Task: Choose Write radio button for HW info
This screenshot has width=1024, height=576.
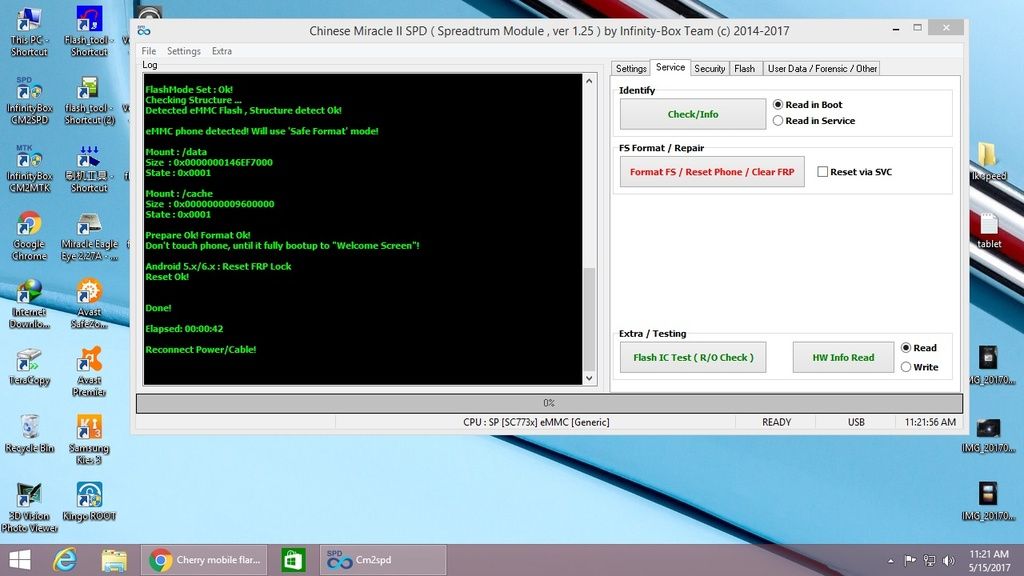Action: tap(906, 367)
